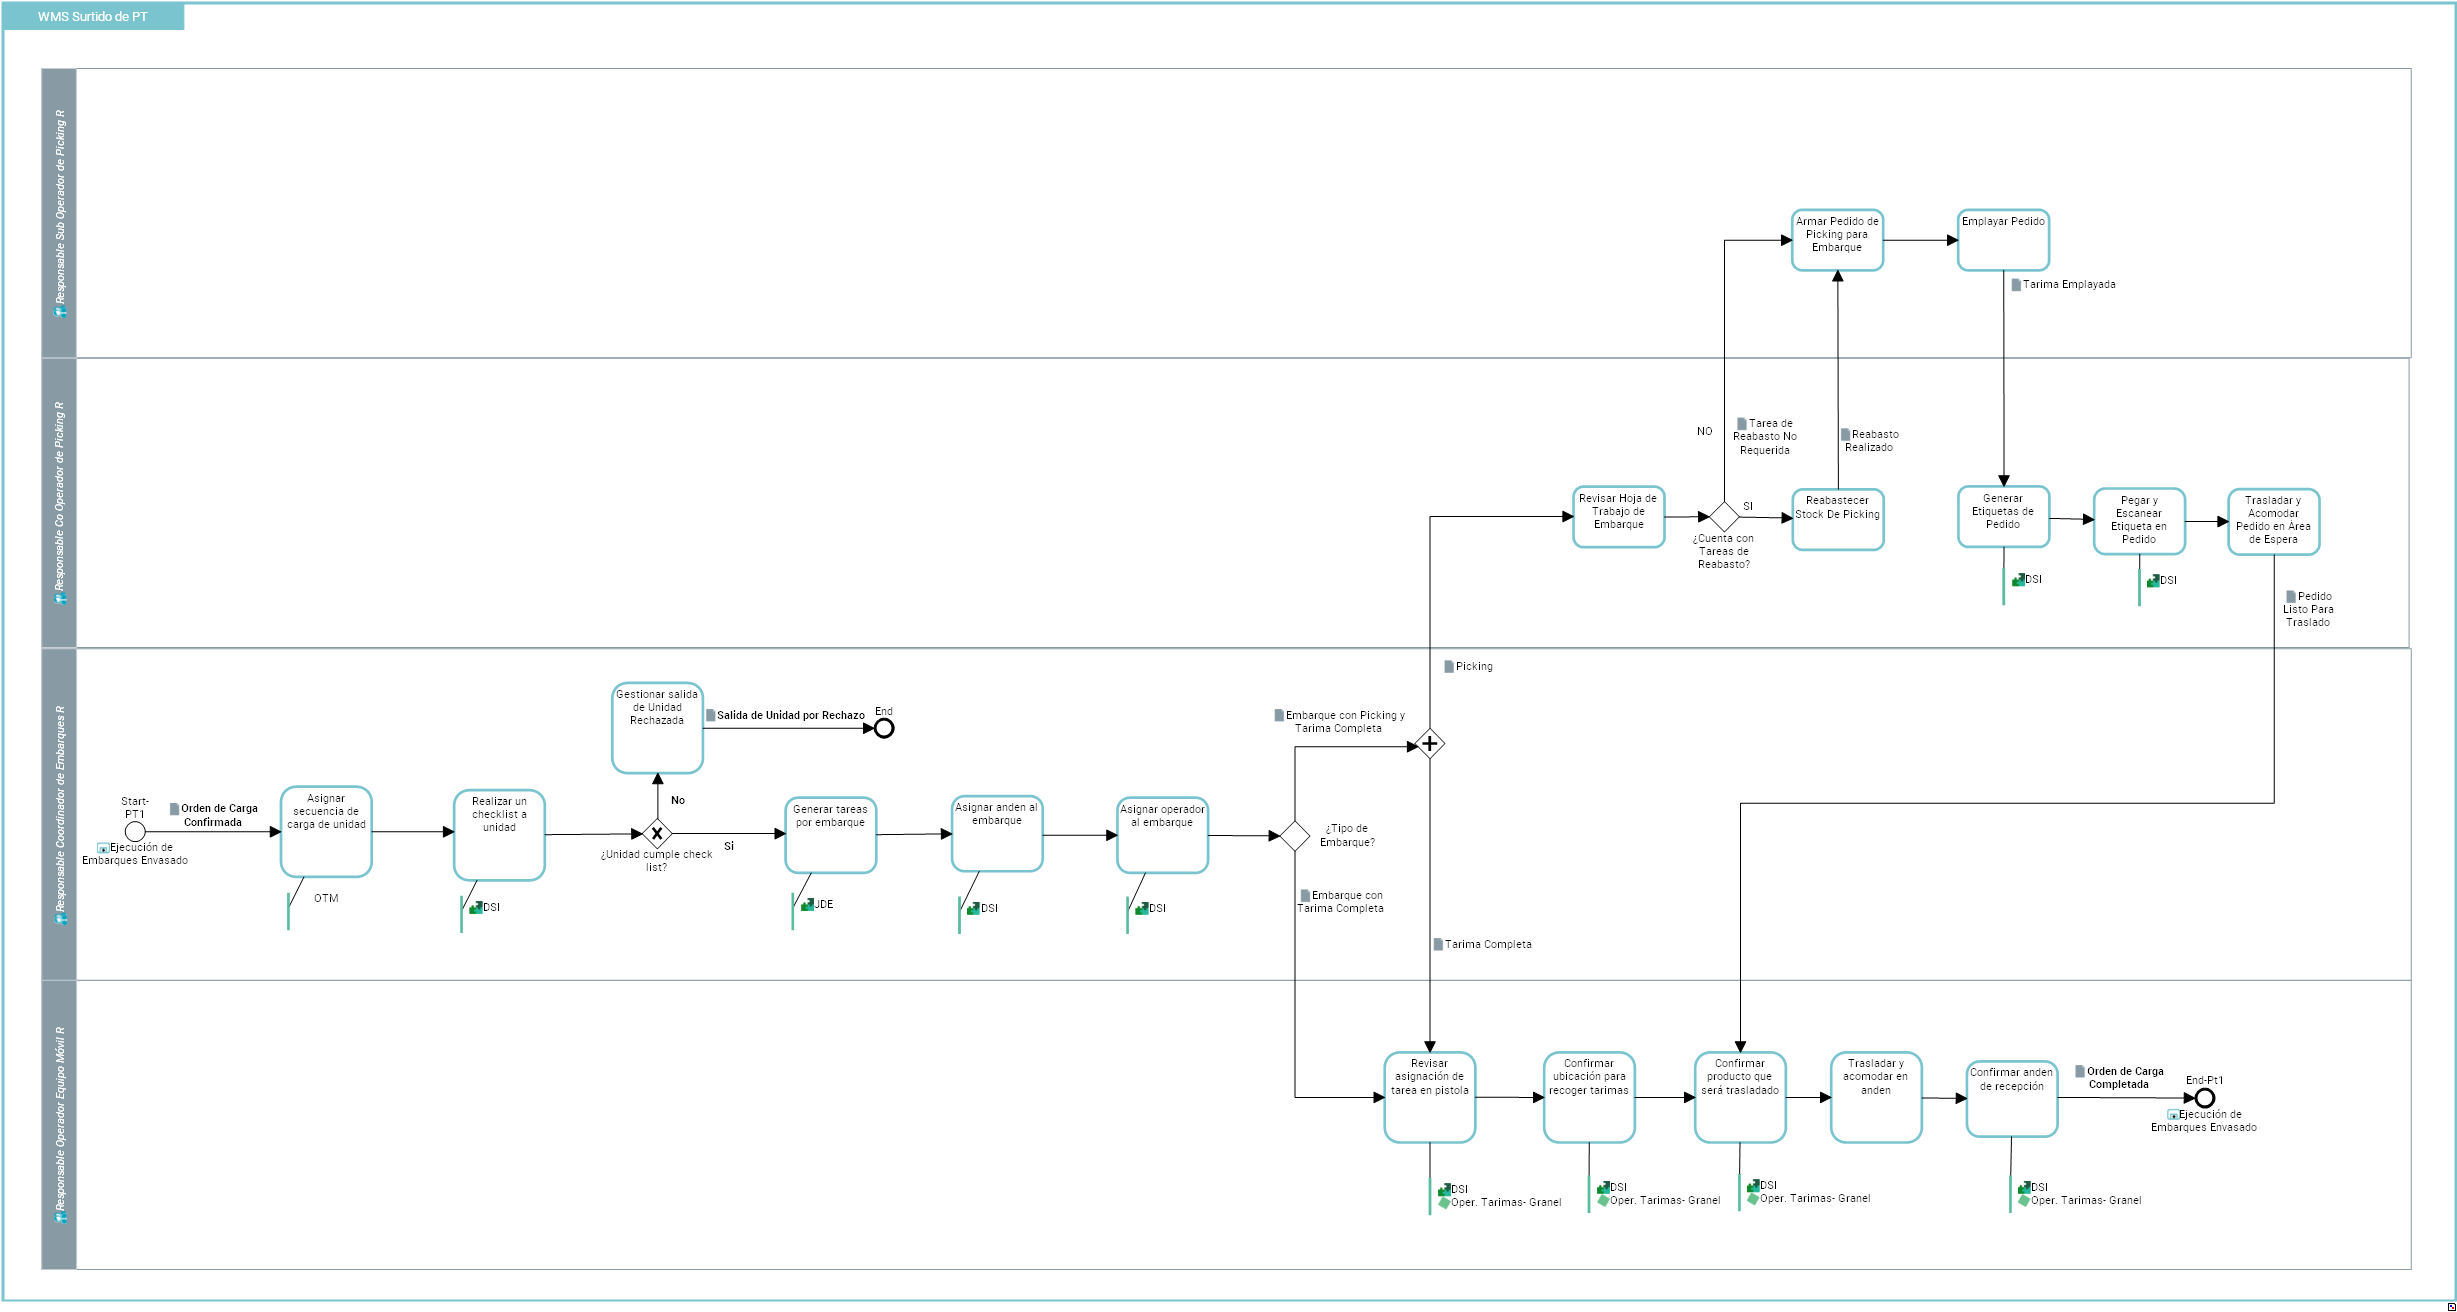This screenshot has height=1312, width=2457.
Task: Select Responsable Coordinador de Embarques lane header
Action: (59, 814)
